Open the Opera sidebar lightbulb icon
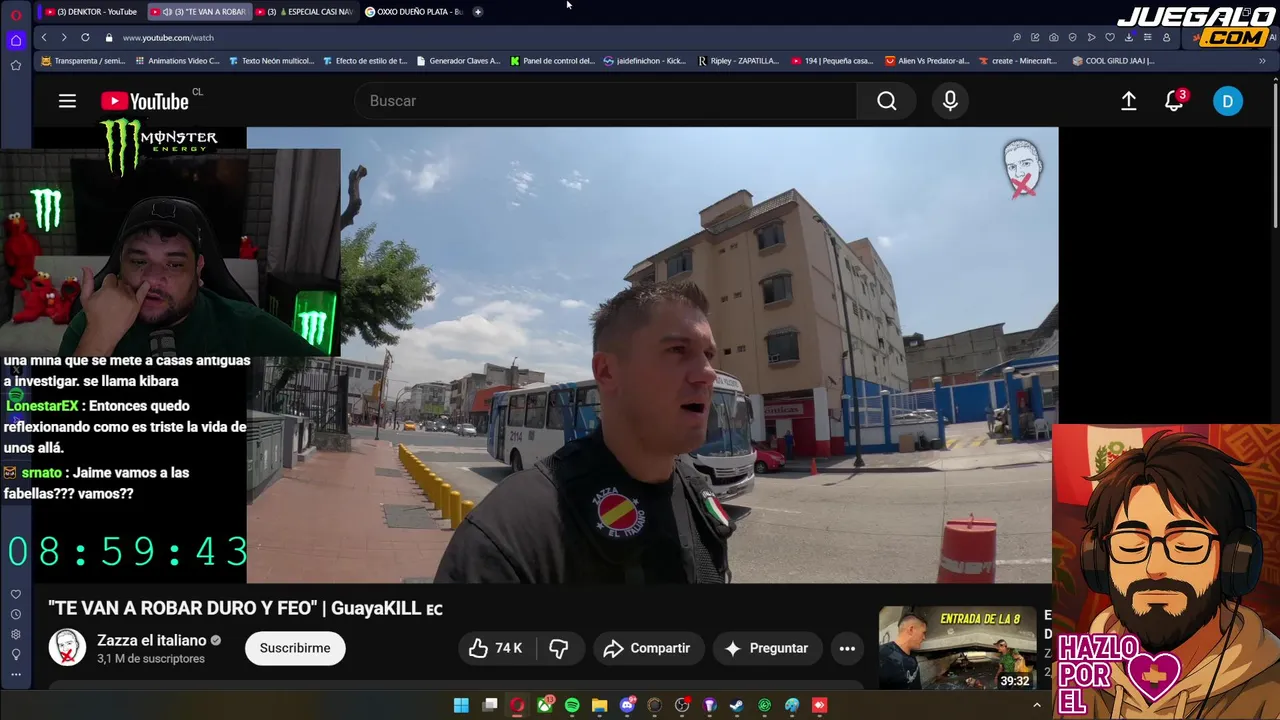 (x=16, y=654)
